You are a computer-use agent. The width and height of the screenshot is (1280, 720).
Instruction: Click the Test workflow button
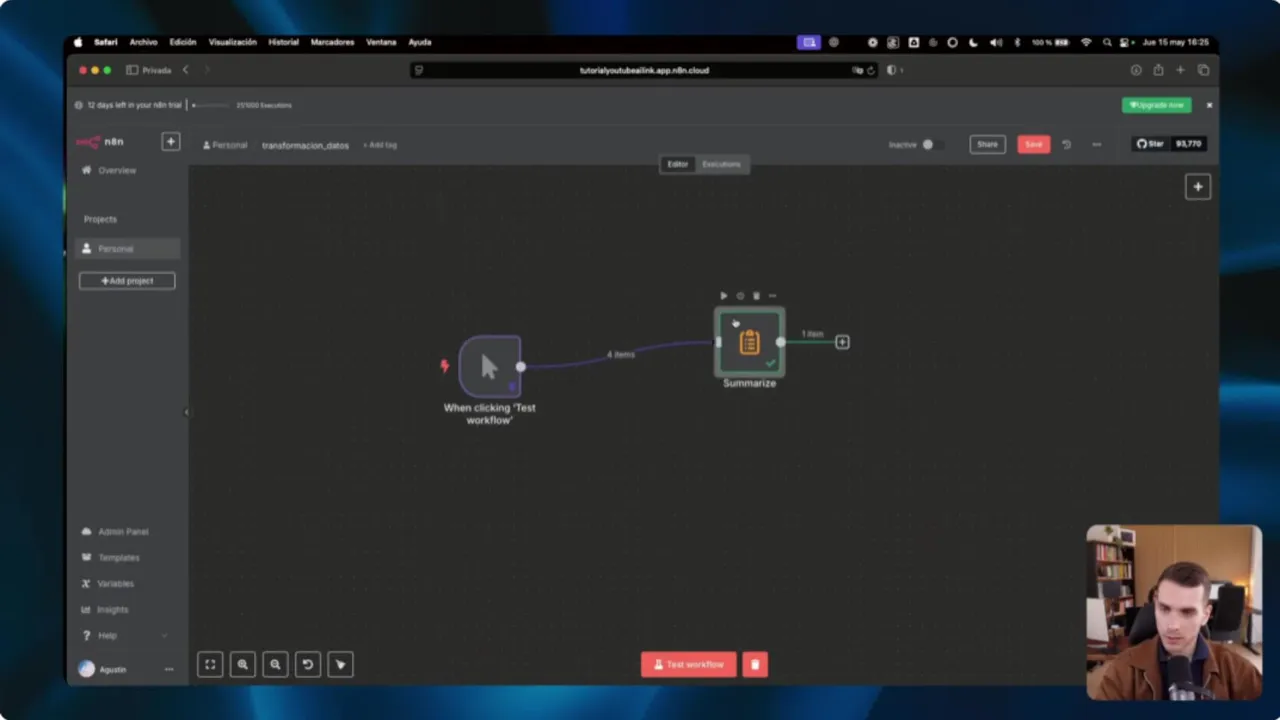pyautogui.click(x=689, y=664)
